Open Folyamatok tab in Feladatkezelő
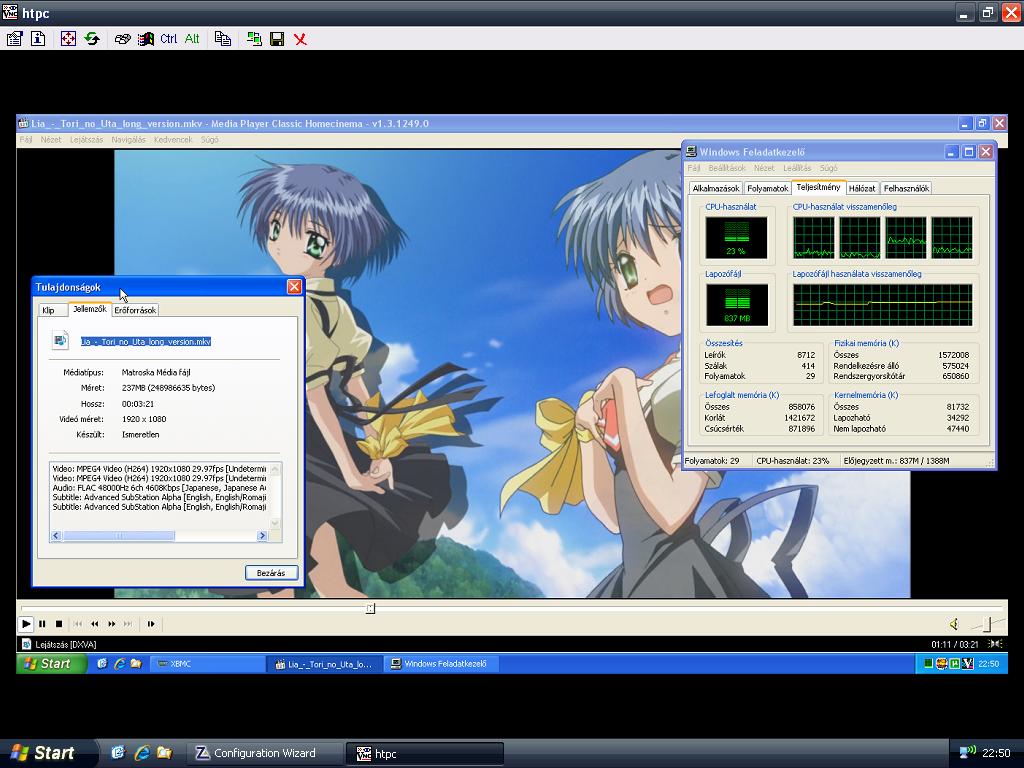 click(767, 188)
